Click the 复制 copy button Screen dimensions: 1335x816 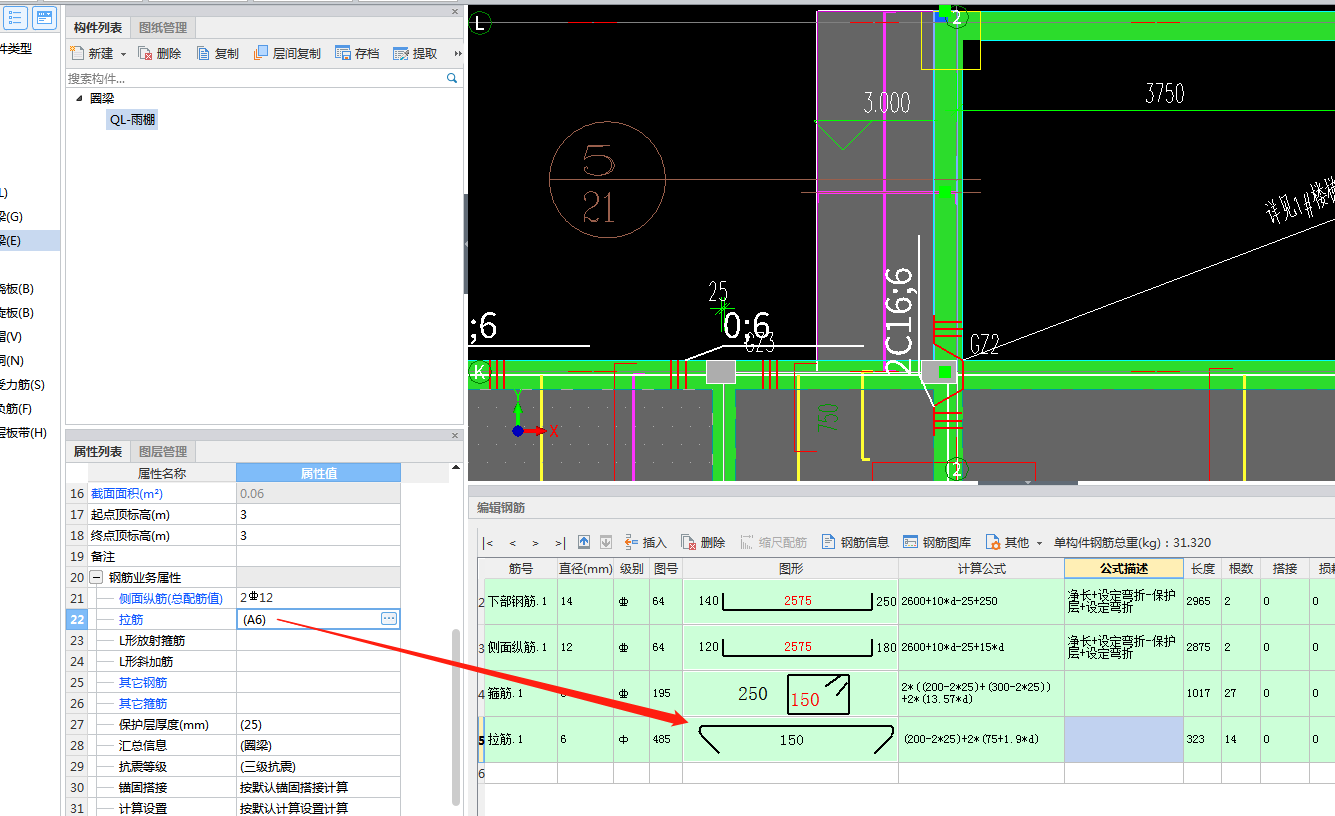218,53
